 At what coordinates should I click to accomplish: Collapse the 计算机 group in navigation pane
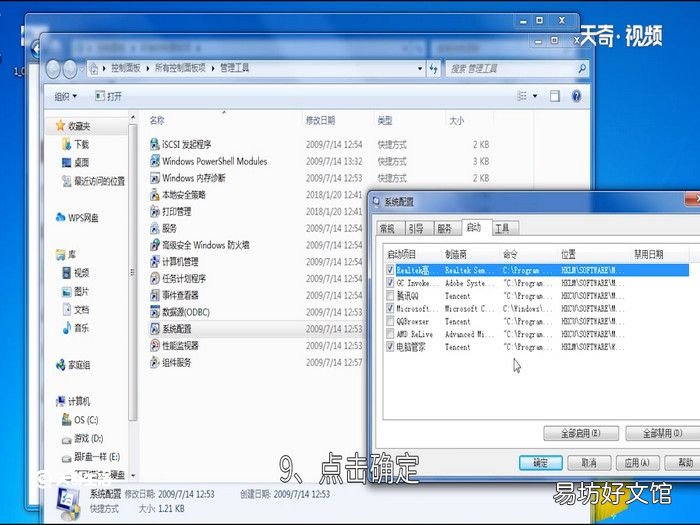click(72, 401)
